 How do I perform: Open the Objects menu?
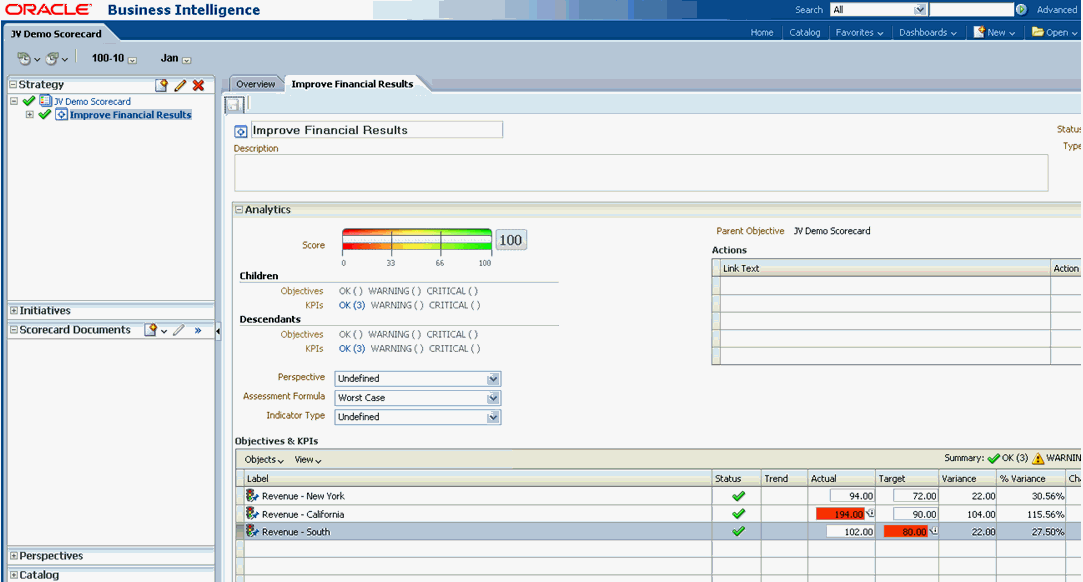(264, 460)
